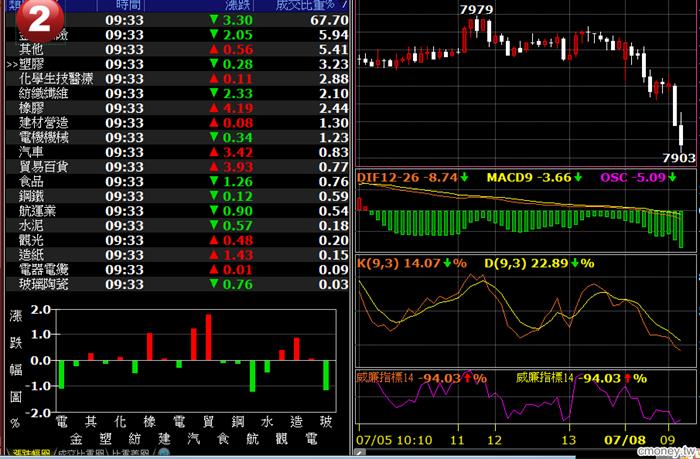Image resolution: width=700 pixels, height=459 pixels.
Task: Click the 07/05 10:10 time axis label
Action: 394,440
